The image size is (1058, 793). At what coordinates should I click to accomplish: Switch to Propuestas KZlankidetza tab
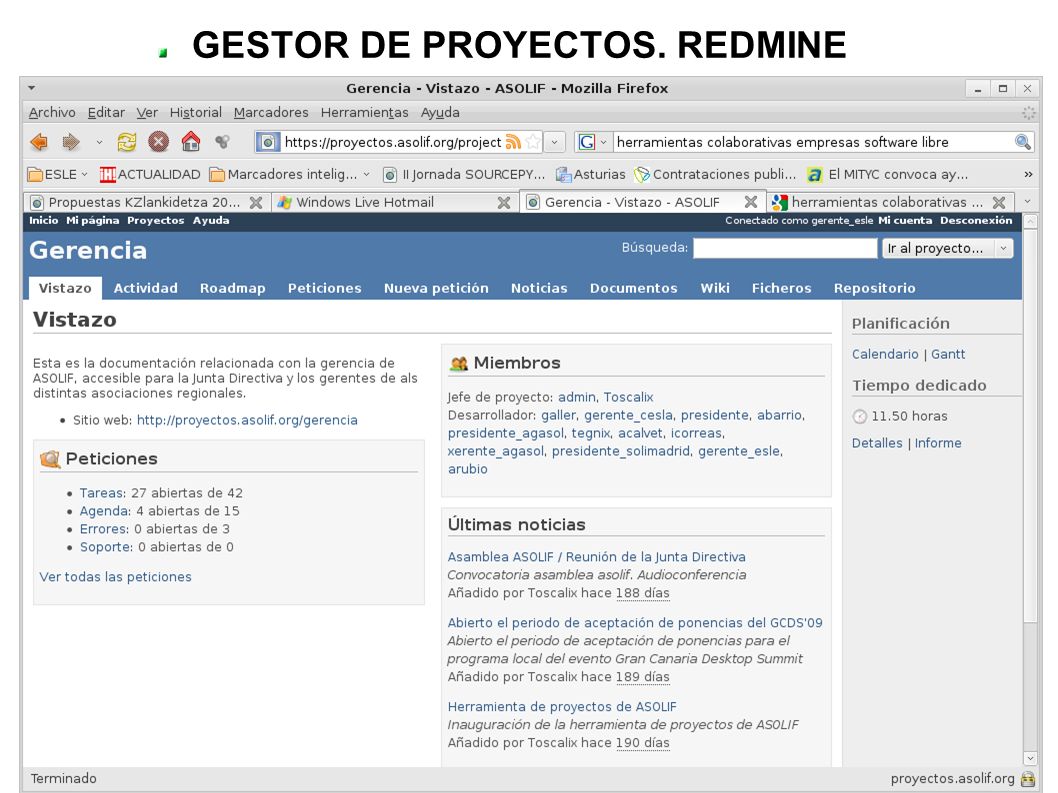[144, 202]
